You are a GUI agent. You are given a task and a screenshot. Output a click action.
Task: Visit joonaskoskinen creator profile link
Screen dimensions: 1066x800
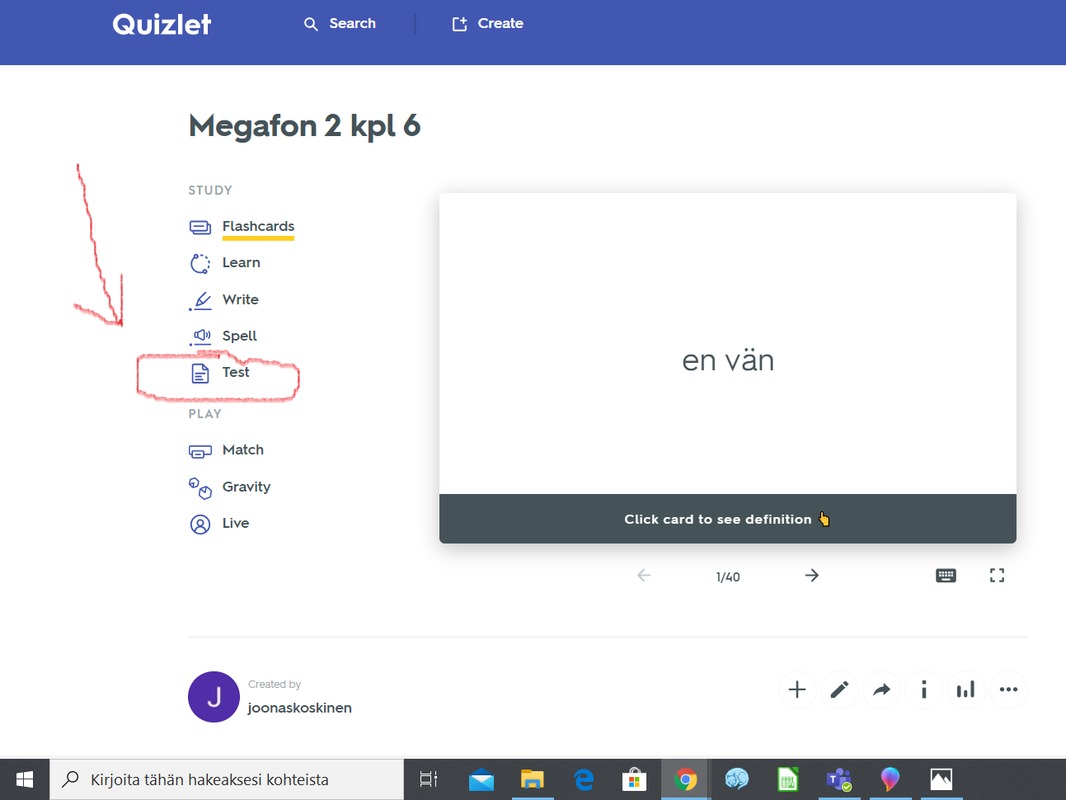(300, 708)
